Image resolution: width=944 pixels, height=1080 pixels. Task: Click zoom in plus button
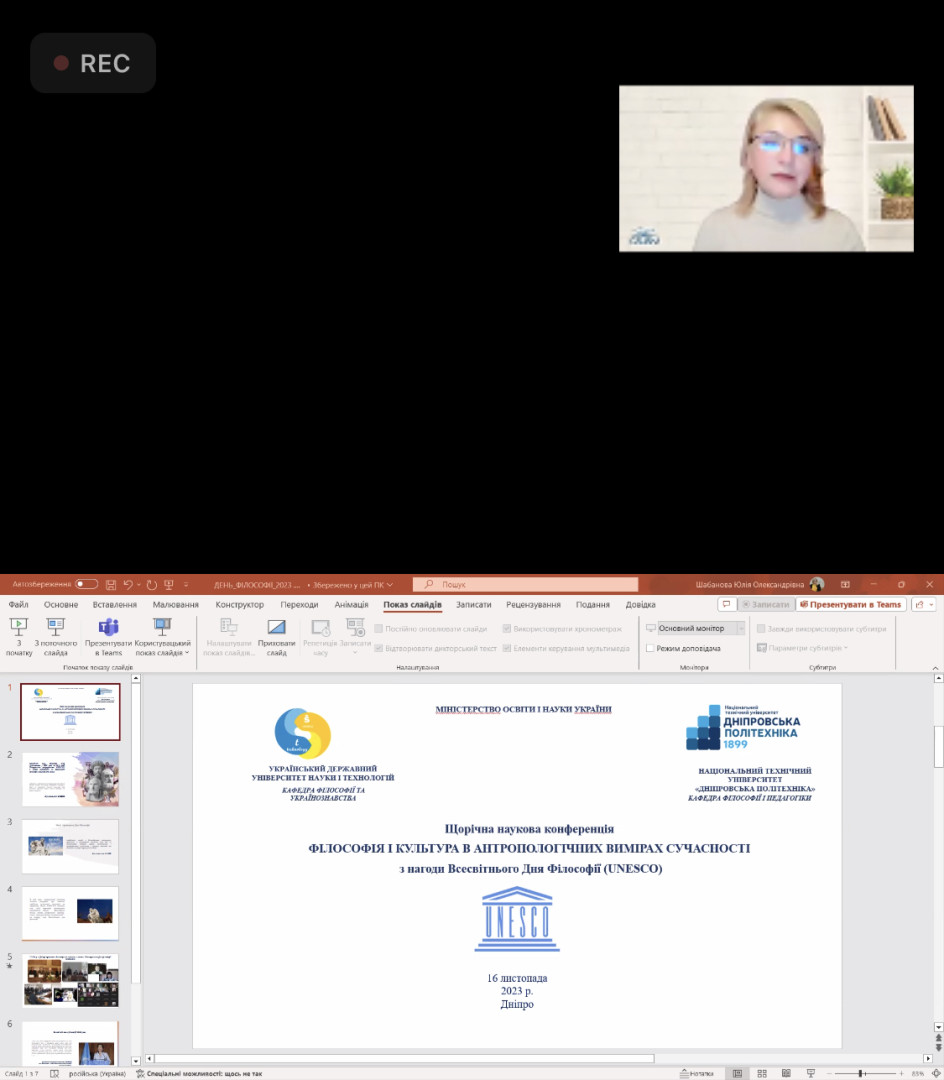click(901, 1073)
